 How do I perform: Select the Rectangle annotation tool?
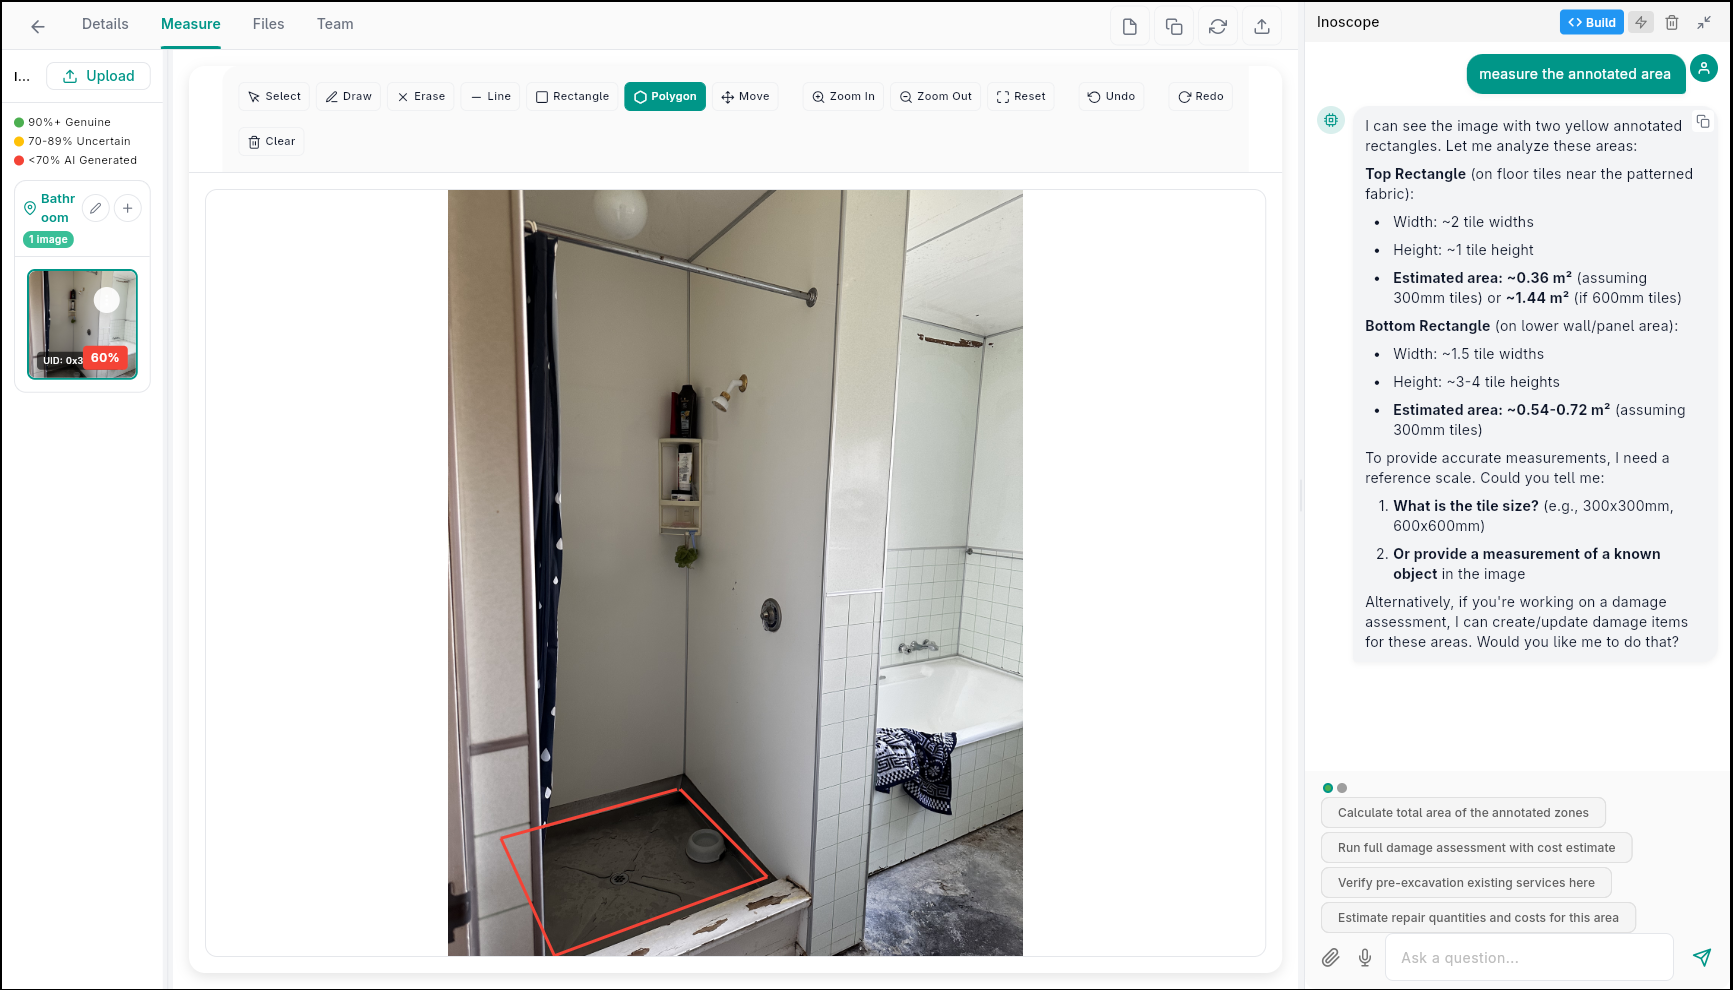572,96
